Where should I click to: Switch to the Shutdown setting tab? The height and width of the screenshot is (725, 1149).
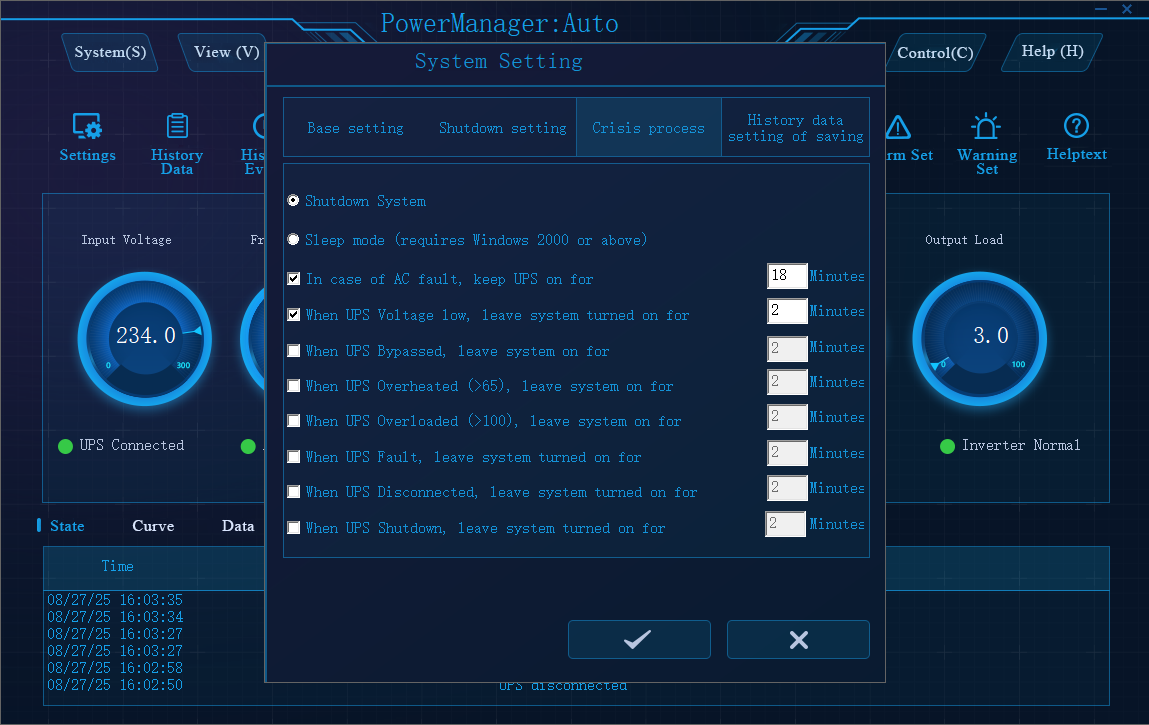(x=502, y=128)
